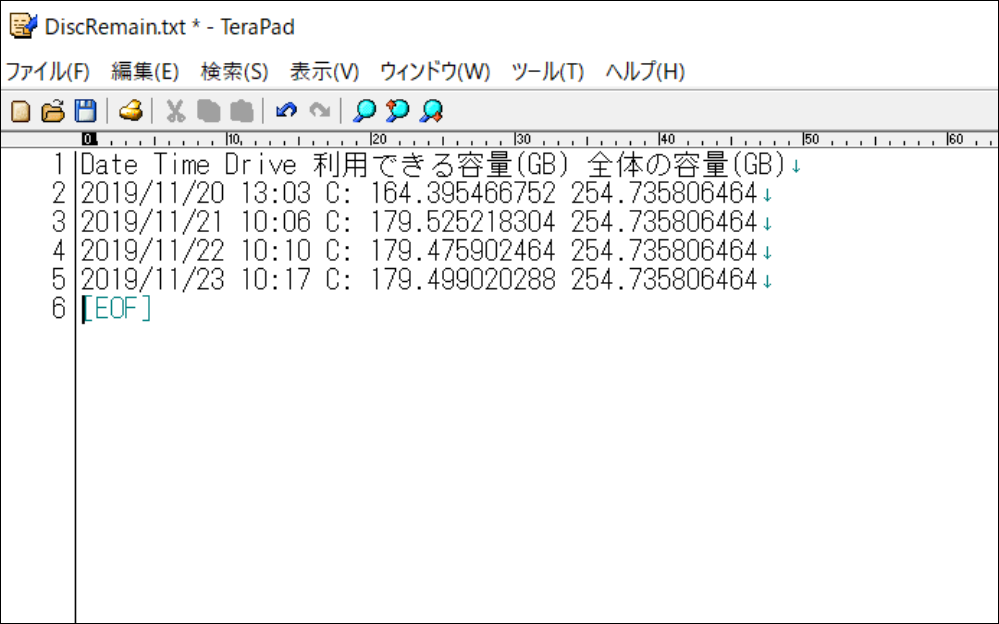Click the value 164.395466752
Screen dimensions: 999x624
(x=463, y=194)
